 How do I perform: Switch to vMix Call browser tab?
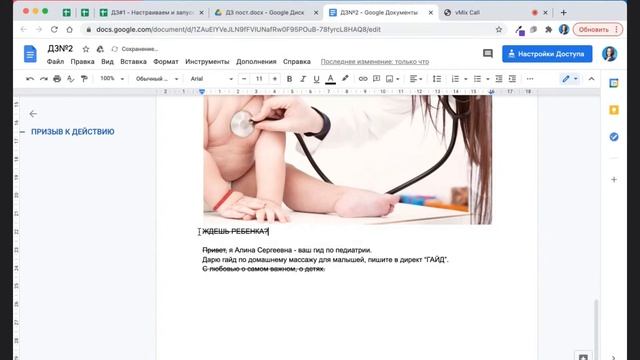point(496,13)
